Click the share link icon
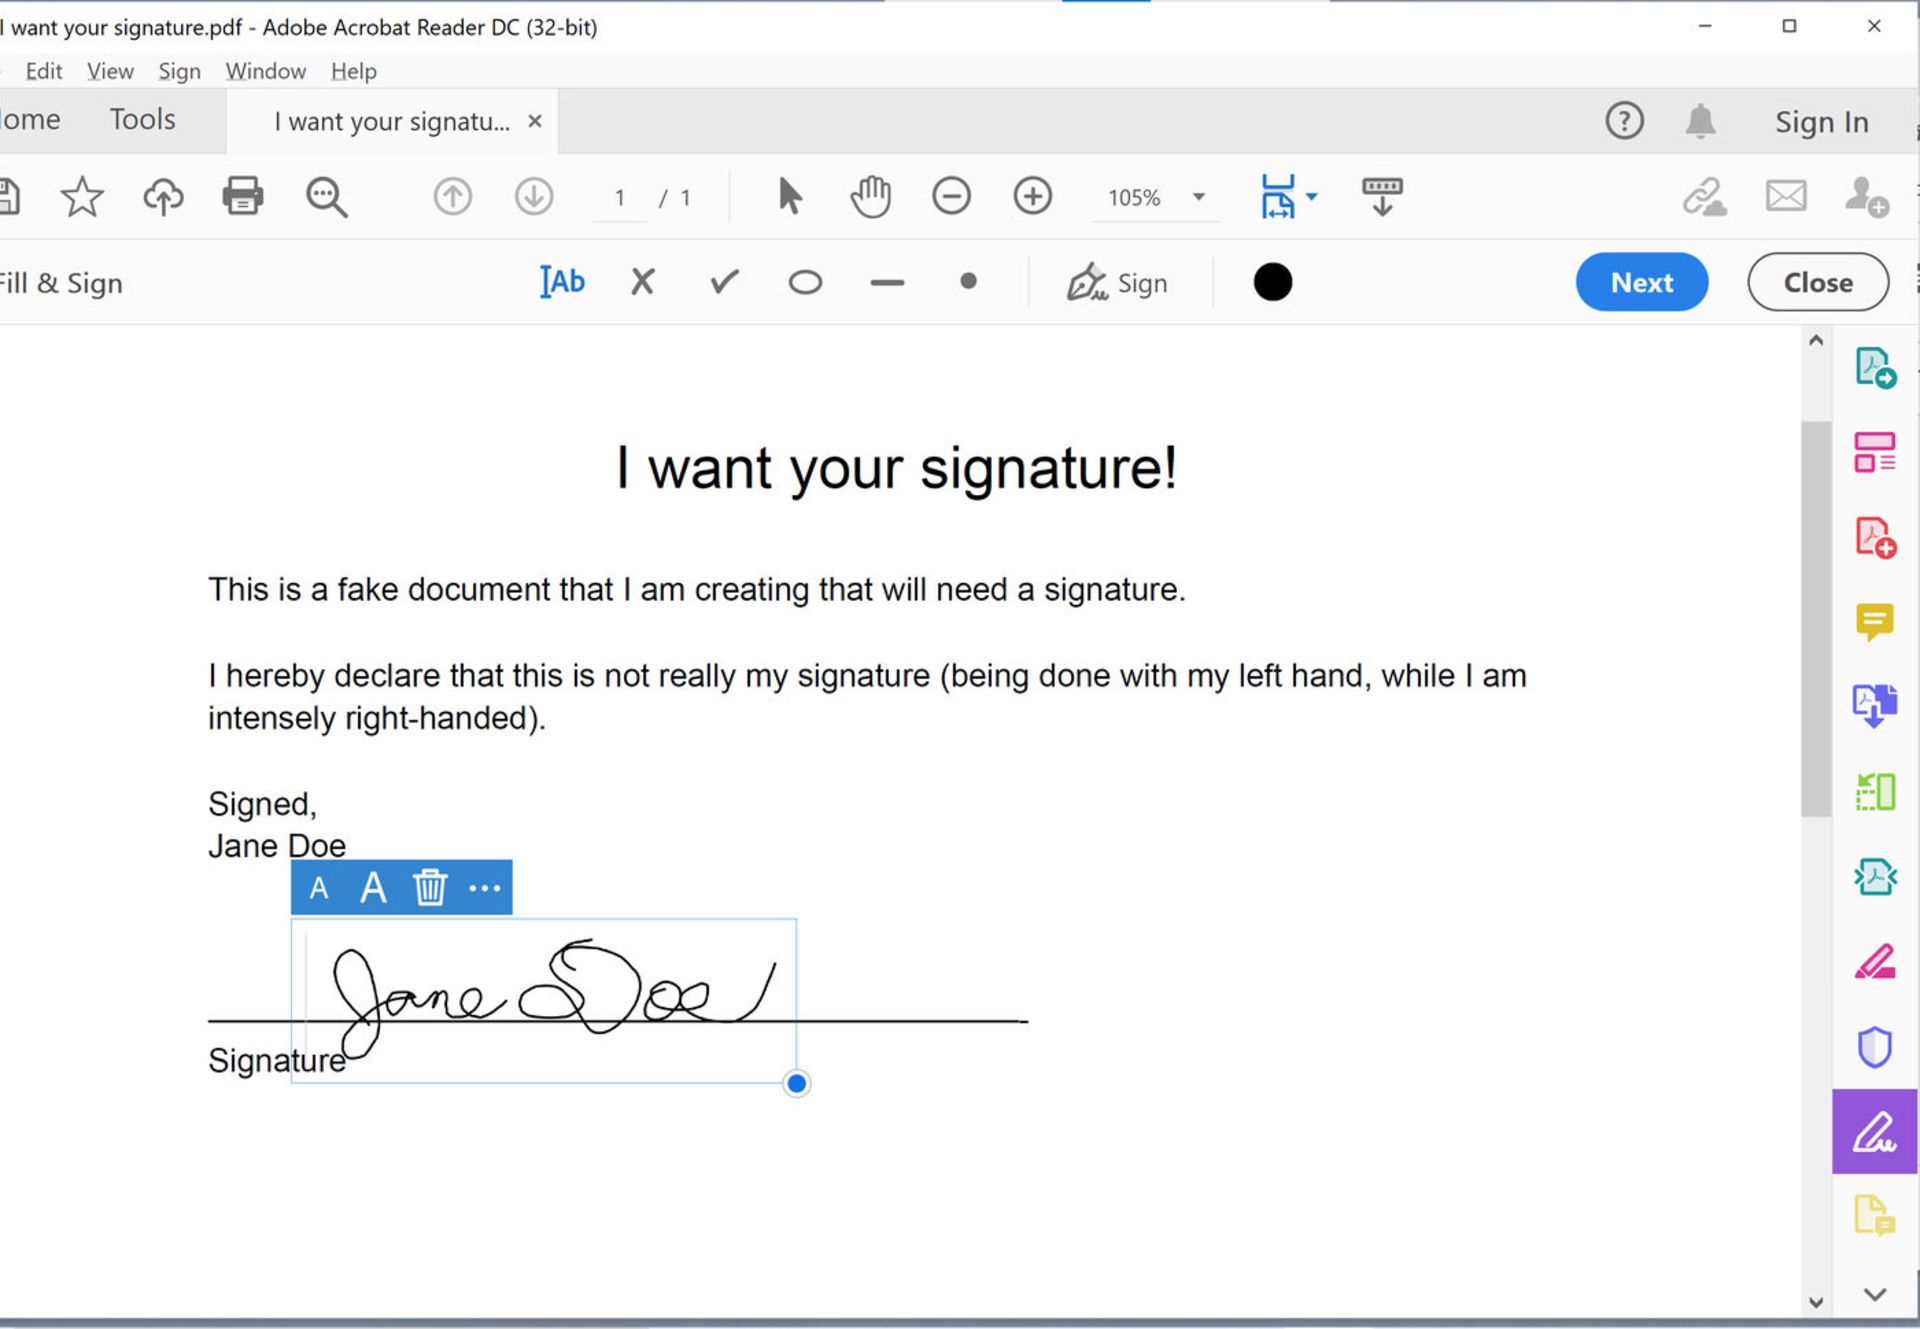The height and width of the screenshot is (1329, 1920). click(1705, 197)
